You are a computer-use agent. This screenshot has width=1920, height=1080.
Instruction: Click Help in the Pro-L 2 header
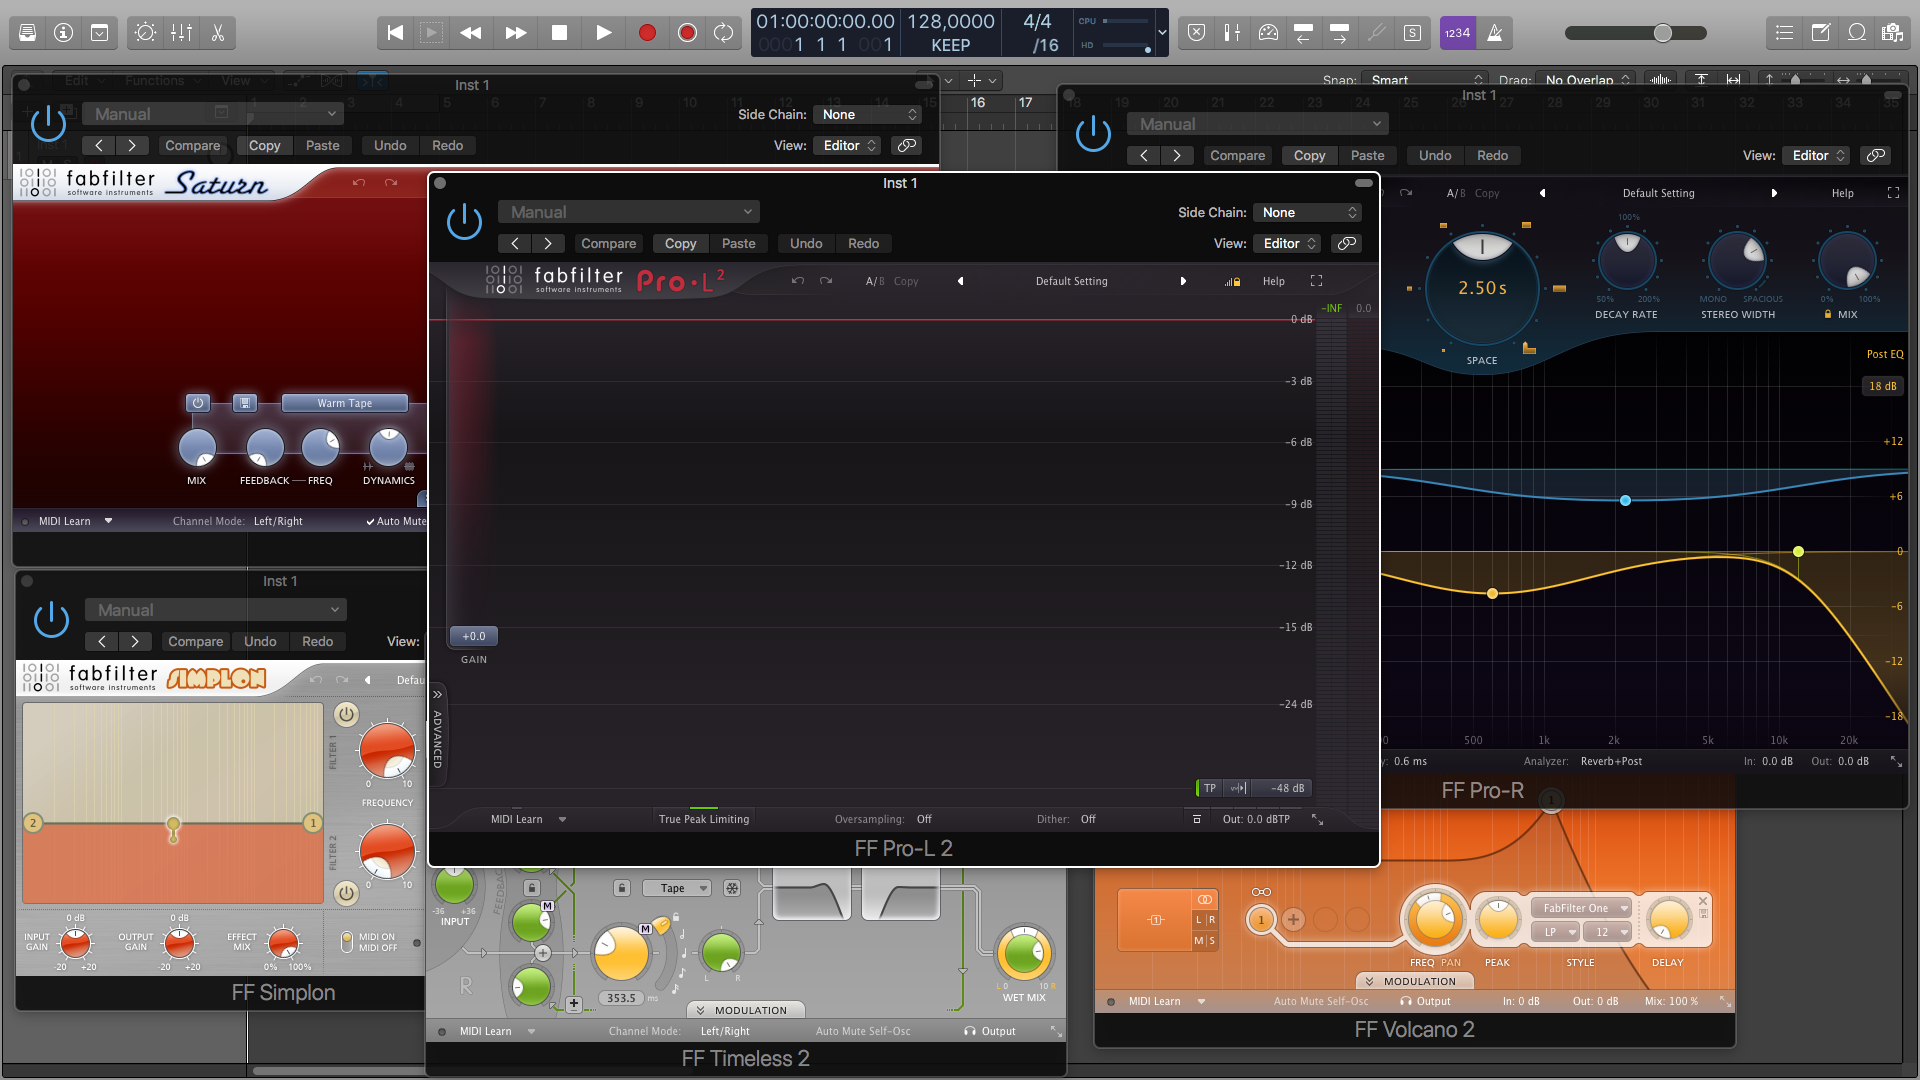coord(1273,281)
